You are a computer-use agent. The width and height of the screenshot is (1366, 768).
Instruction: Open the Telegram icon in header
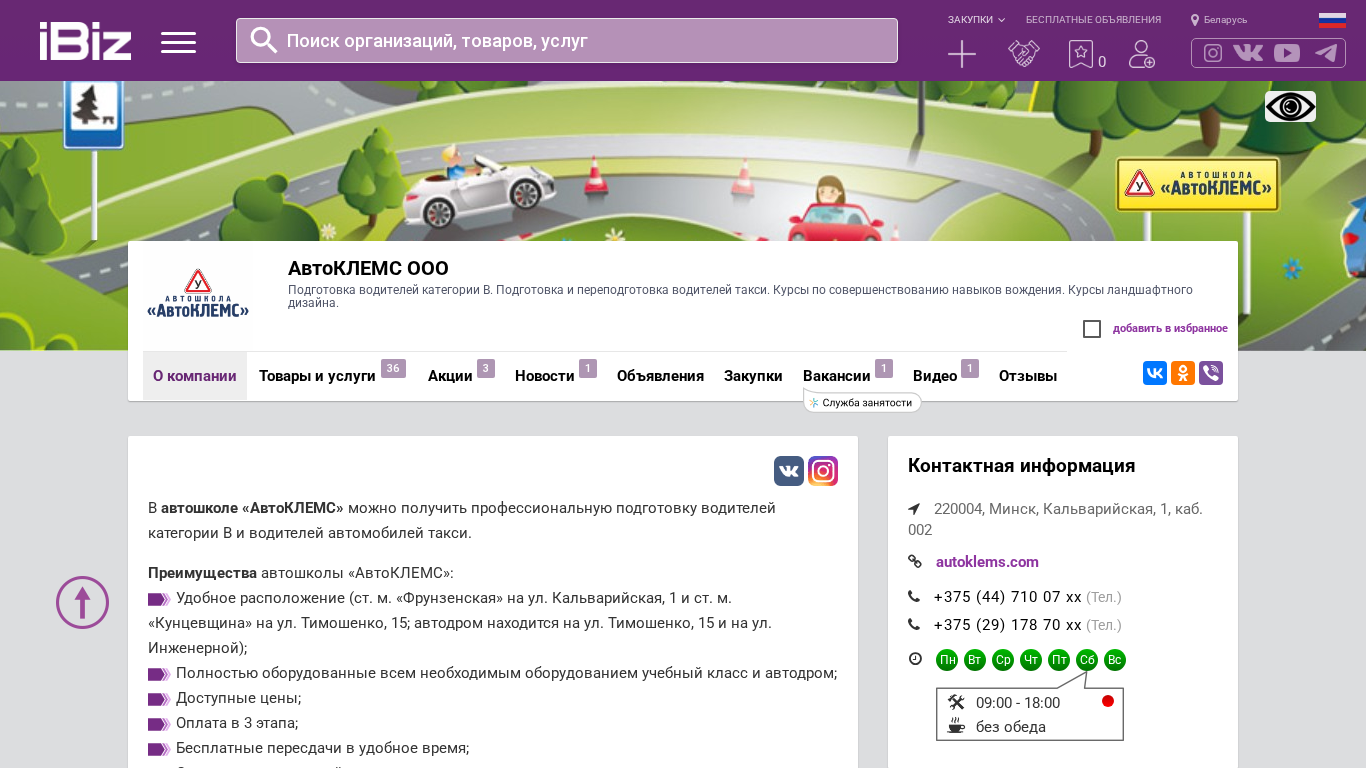1326,53
